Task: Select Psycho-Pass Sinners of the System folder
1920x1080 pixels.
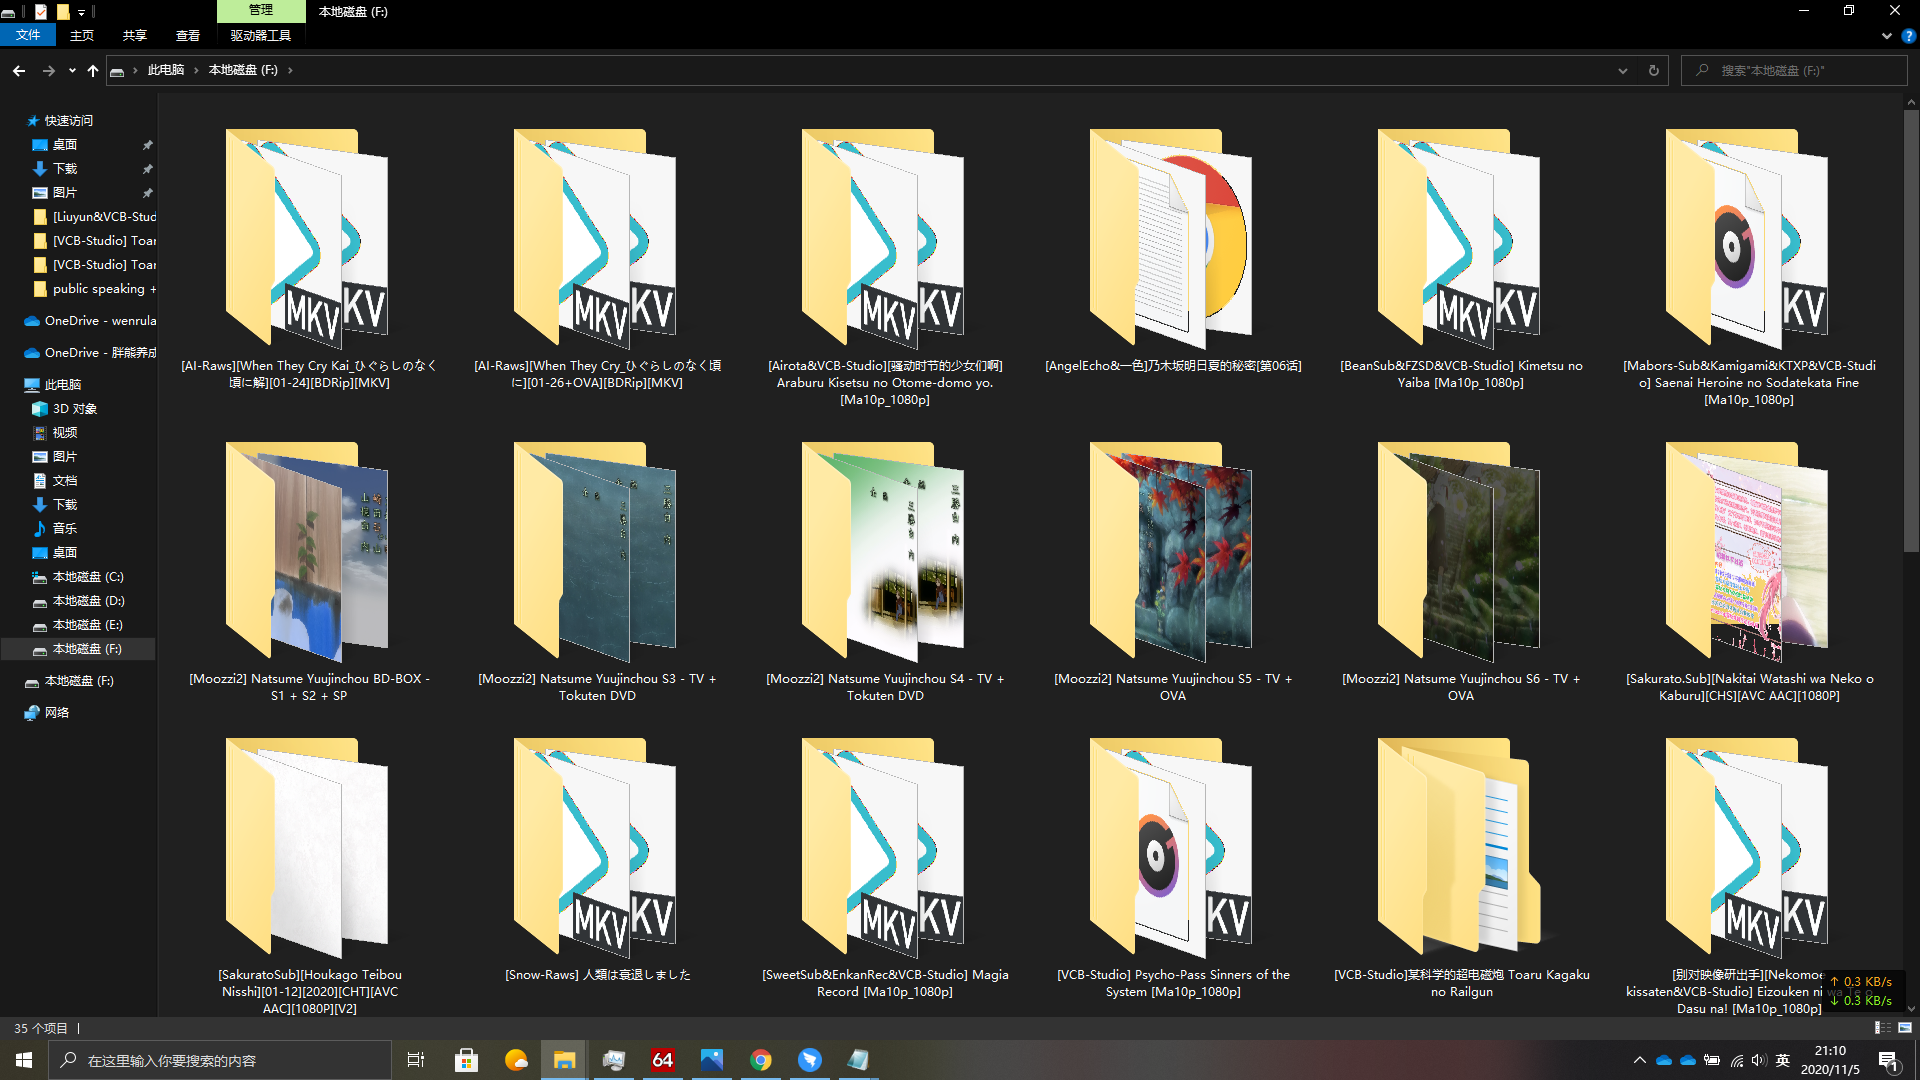Action: point(1173,868)
